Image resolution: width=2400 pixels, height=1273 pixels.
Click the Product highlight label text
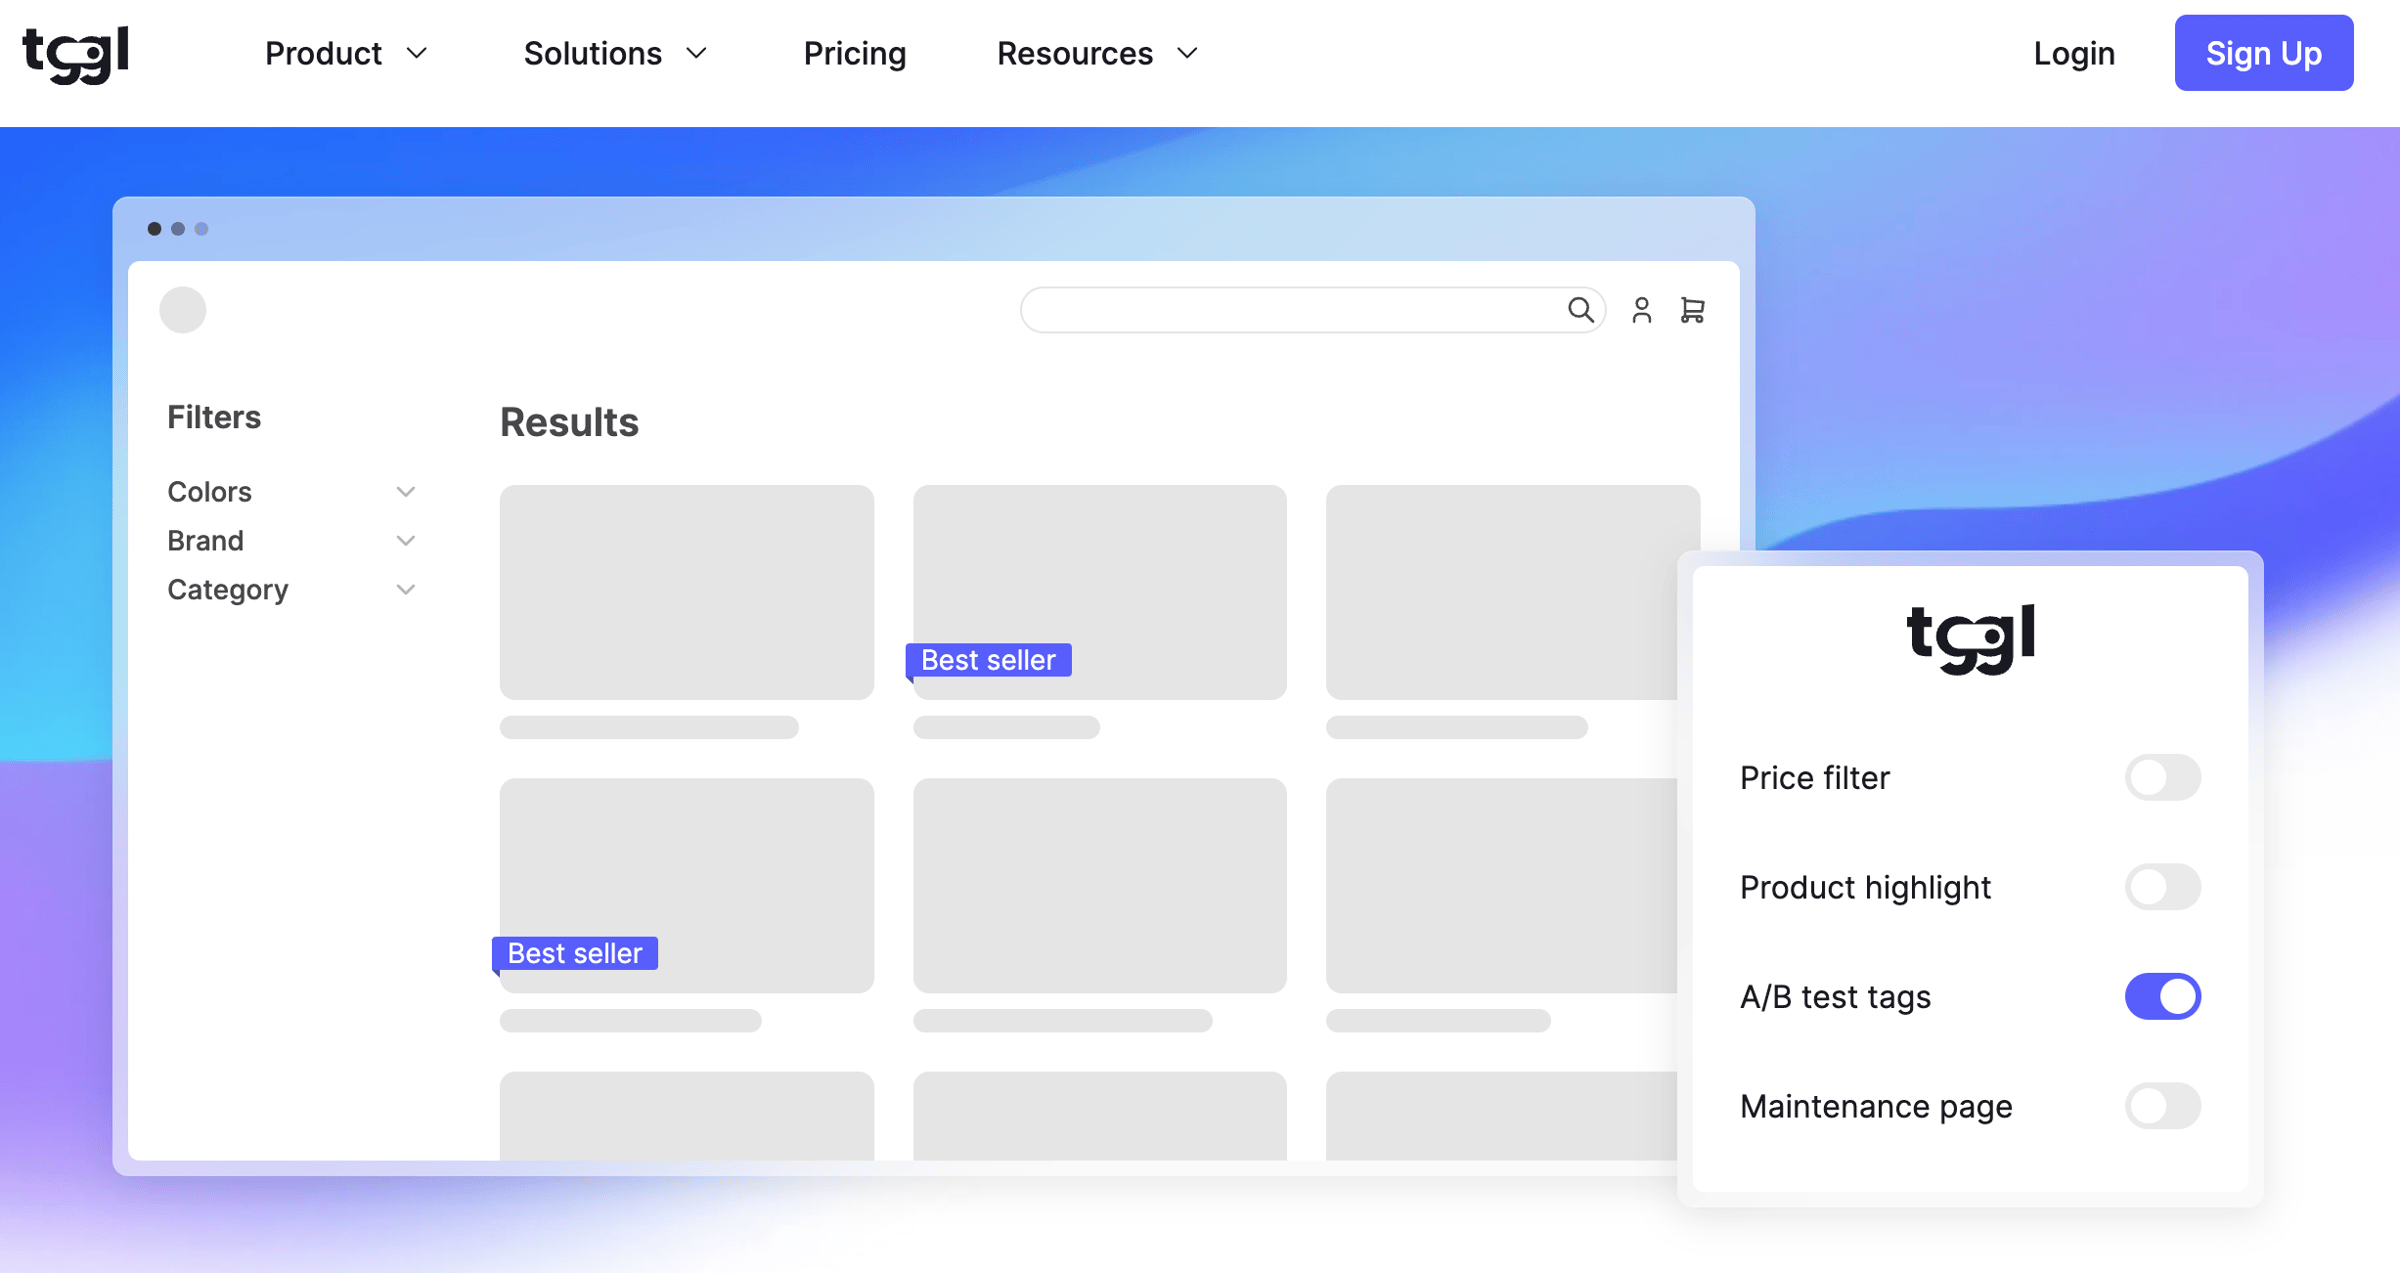[x=1865, y=887]
